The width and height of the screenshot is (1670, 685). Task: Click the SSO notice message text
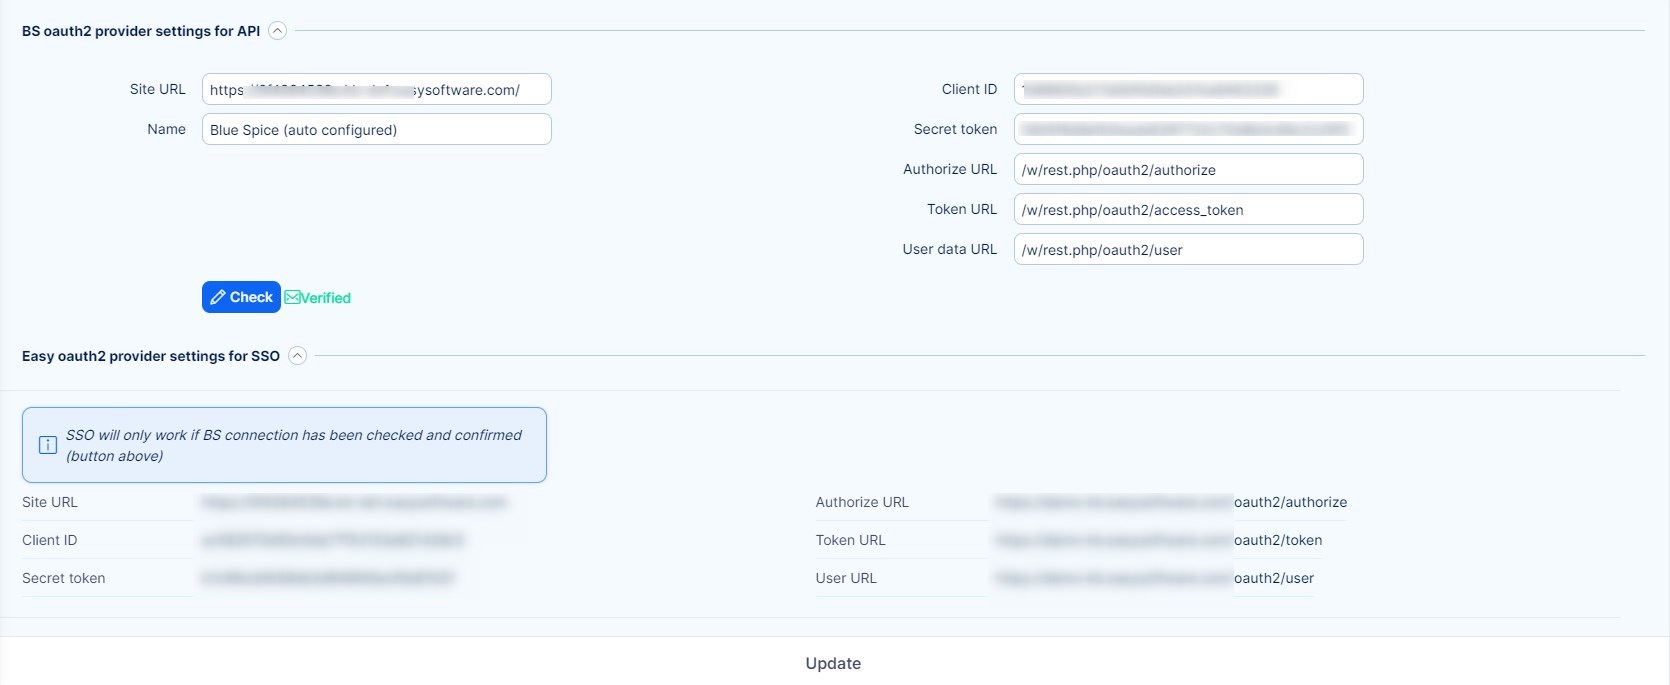pos(293,445)
